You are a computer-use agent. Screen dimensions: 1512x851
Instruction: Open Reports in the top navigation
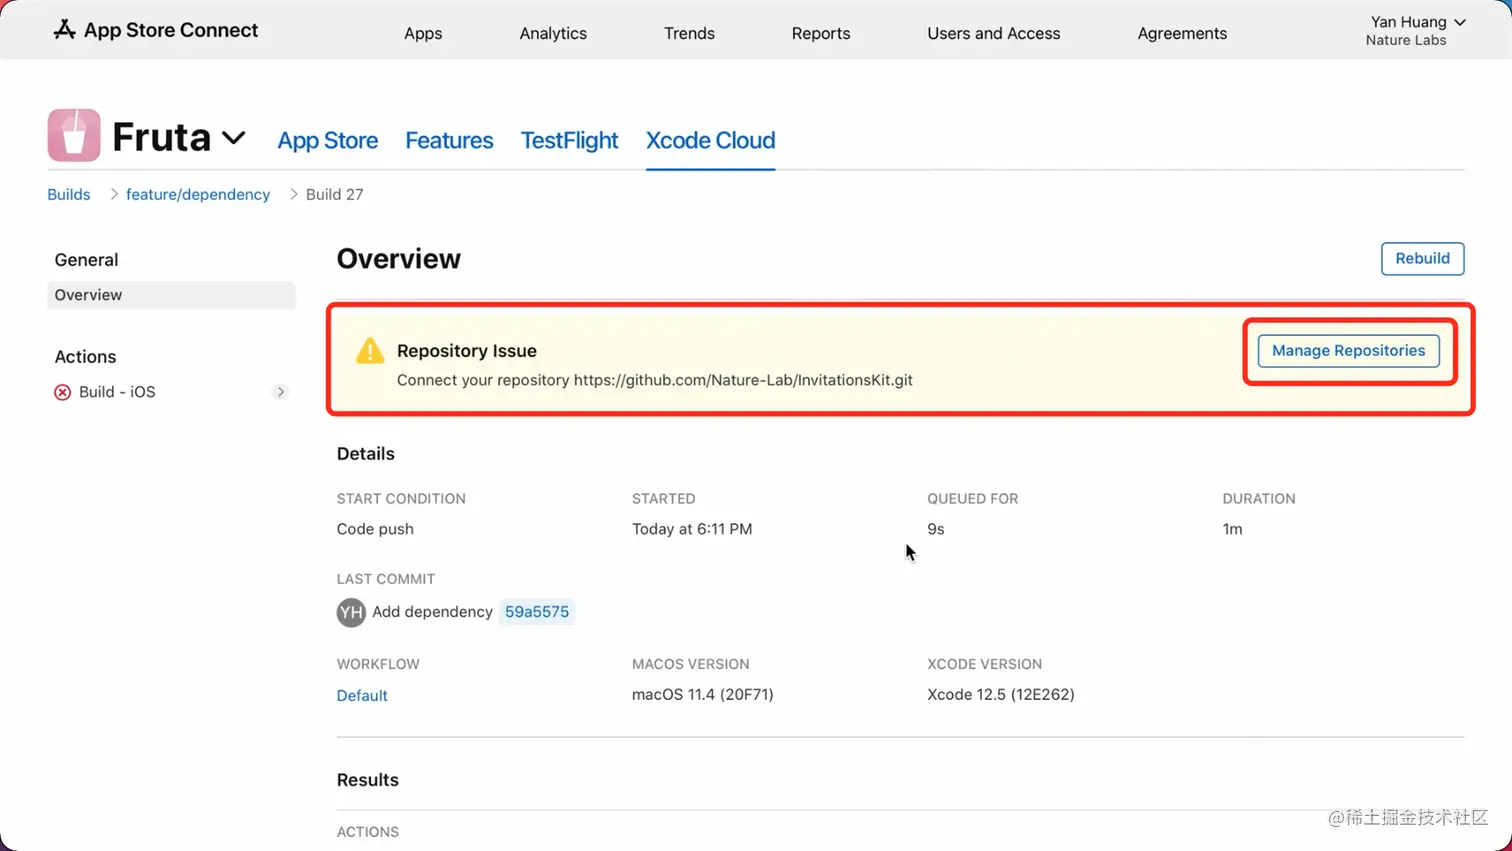pyautogui.click(x=821, y=33)
